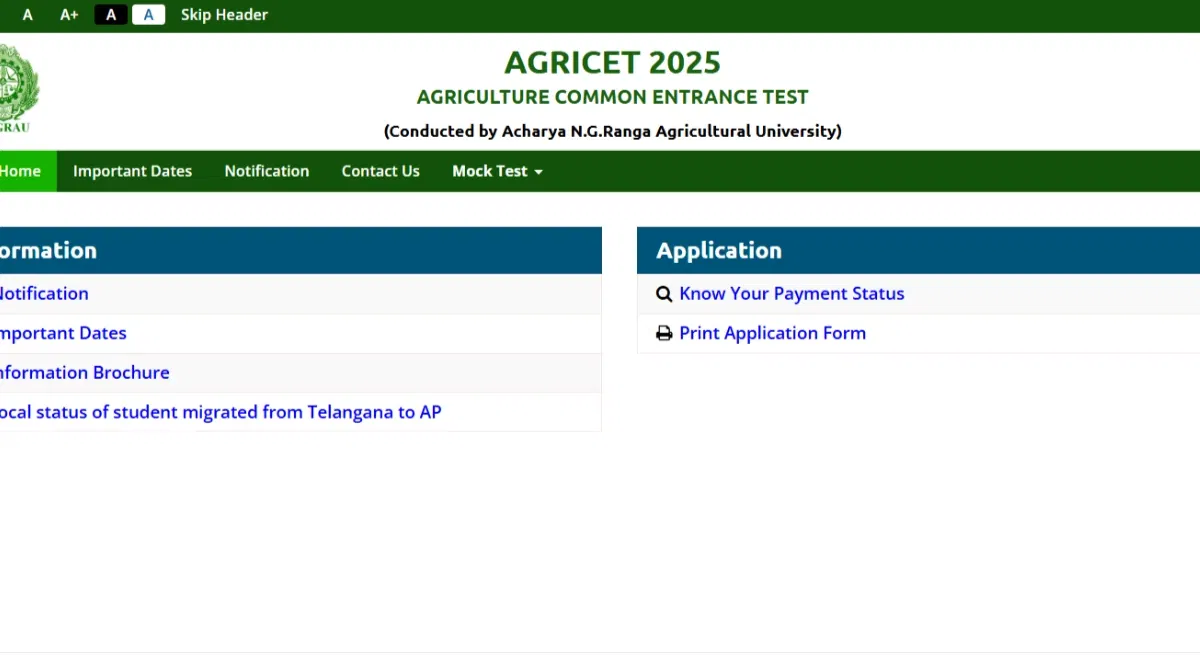Open the Information Brochure link
1200x667 pixels.
point(84,373)
